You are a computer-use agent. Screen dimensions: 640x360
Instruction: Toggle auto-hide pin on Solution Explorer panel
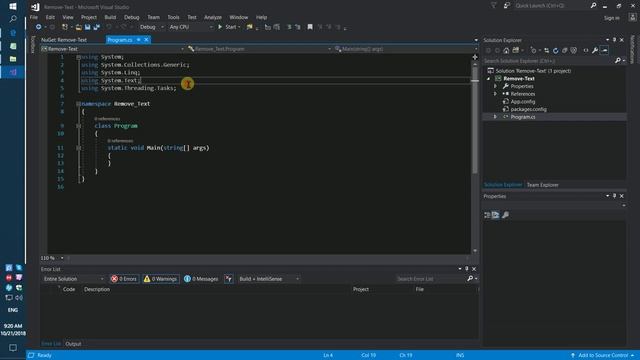point(614,40)
